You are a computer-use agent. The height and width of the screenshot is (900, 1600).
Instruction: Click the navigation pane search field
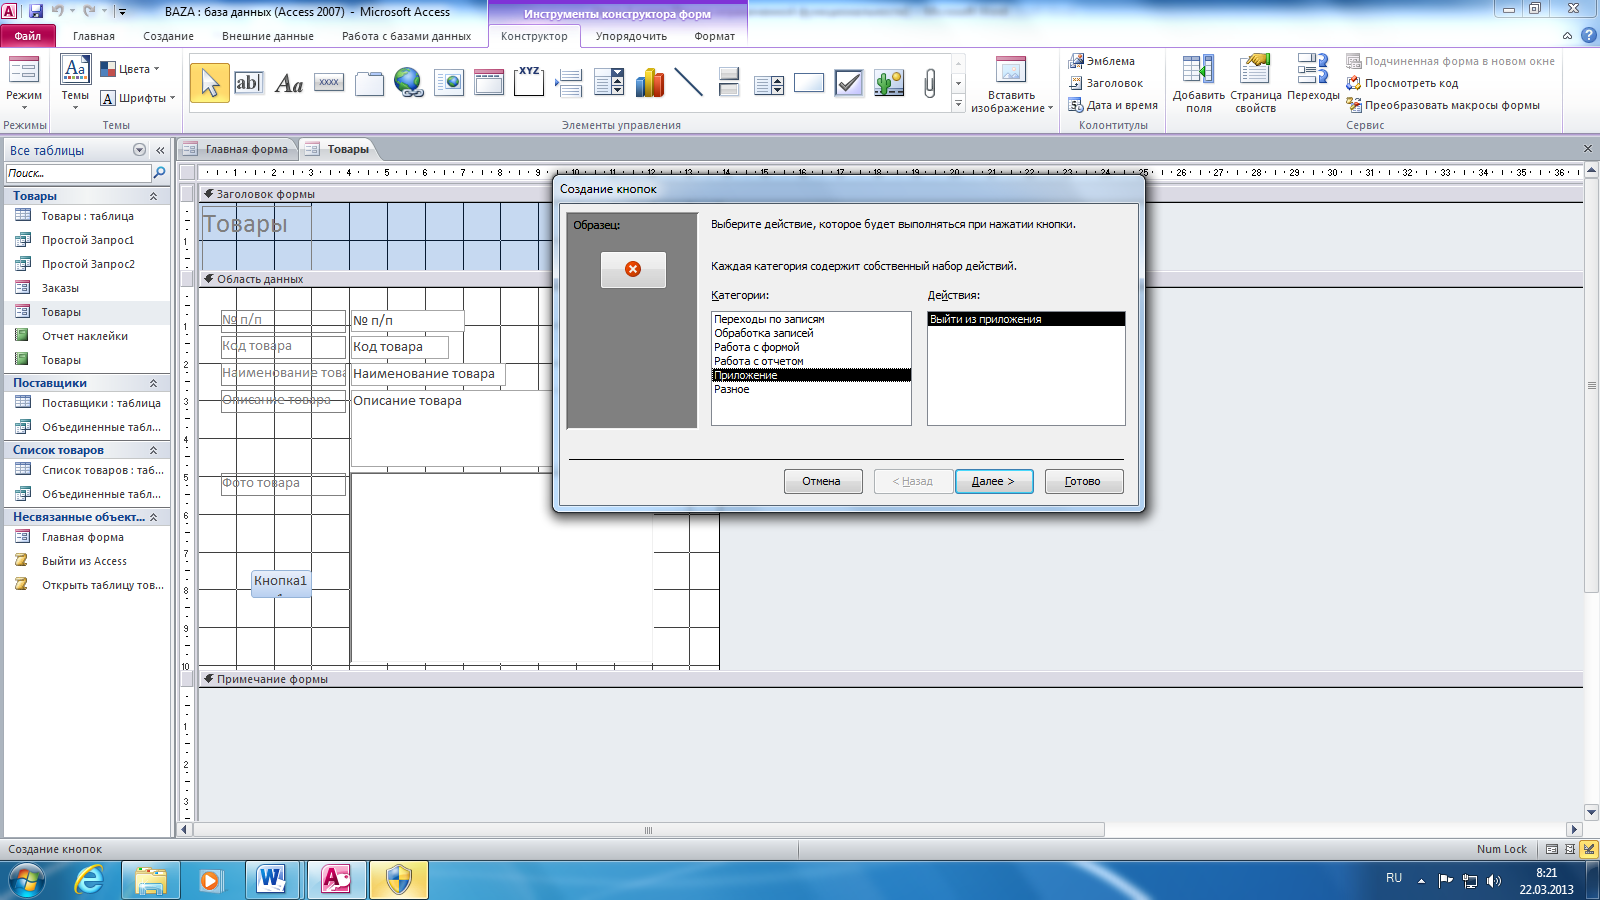point(78,173)
